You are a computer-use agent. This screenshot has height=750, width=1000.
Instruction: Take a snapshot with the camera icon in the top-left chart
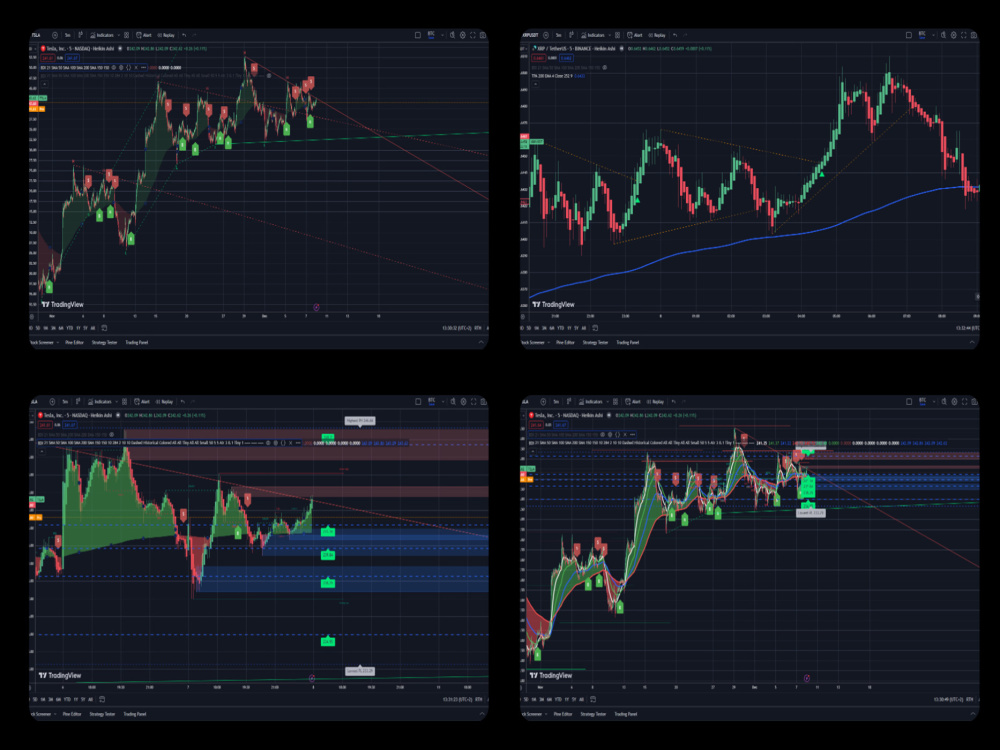(x=483, y=35)
